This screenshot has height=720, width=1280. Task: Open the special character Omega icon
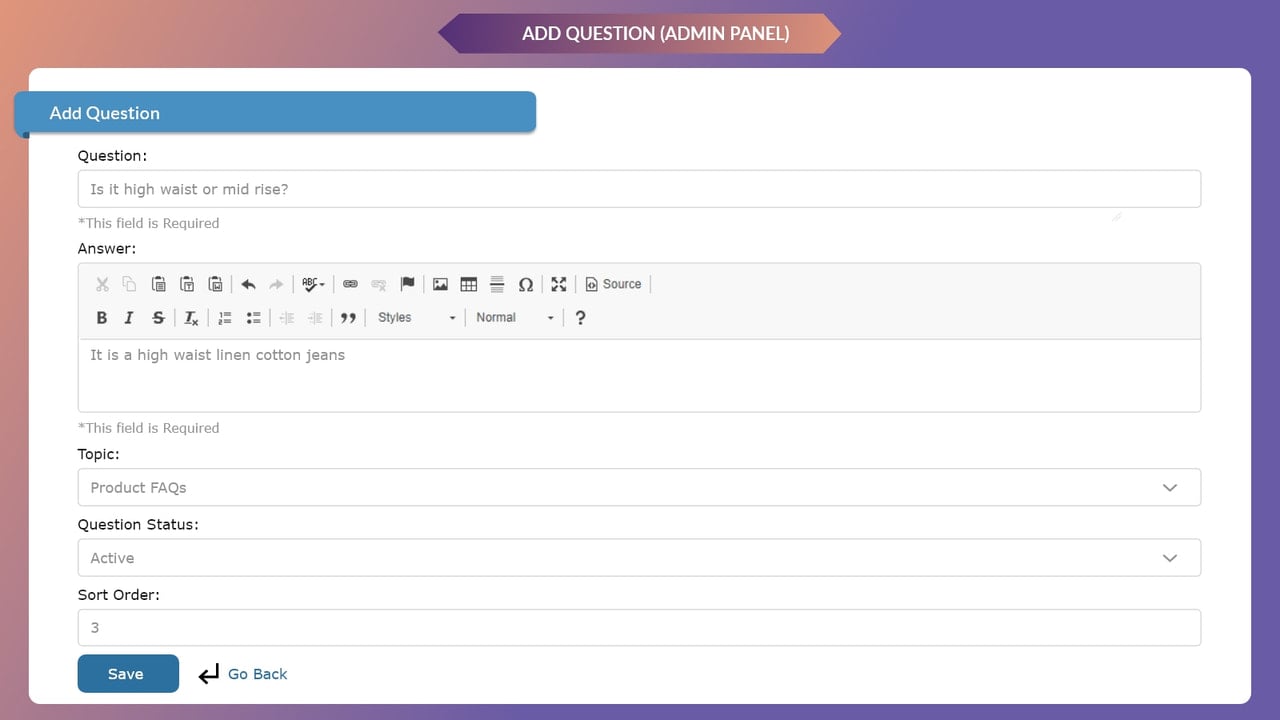525,284
